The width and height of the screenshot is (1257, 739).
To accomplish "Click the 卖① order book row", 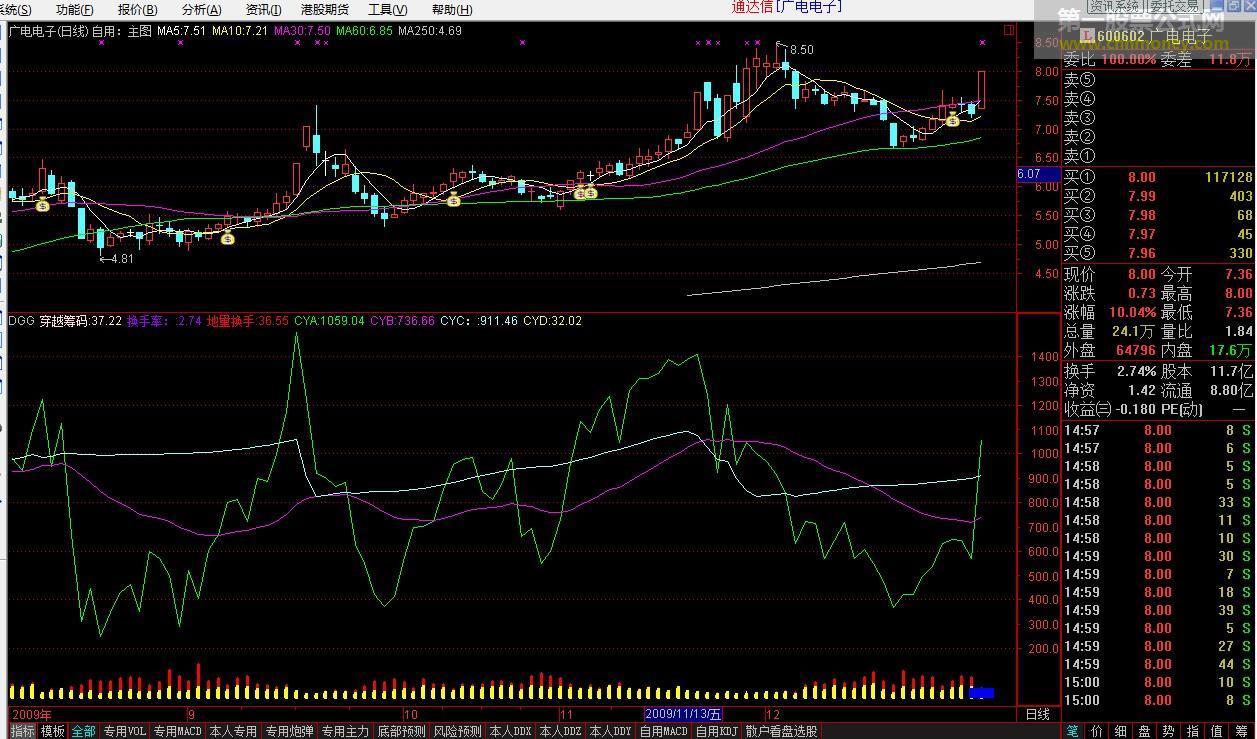I will pyautogui.click(x=1158, y=156).
